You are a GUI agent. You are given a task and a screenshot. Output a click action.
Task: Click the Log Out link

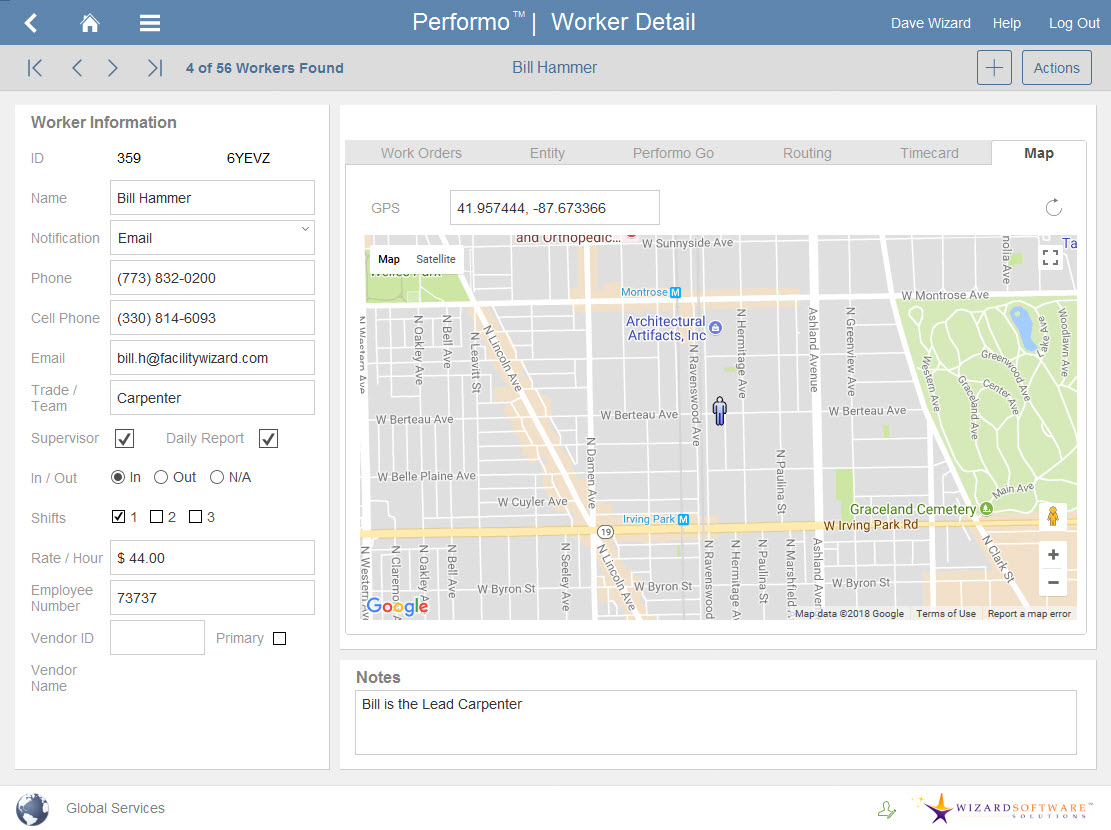[1073, 23]
